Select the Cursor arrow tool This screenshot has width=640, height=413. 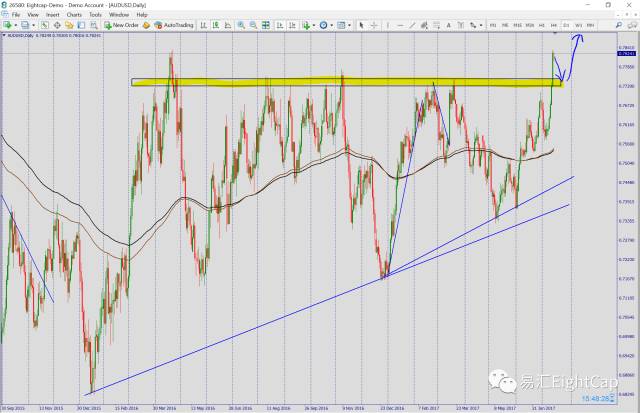click(x=361, y=25)
